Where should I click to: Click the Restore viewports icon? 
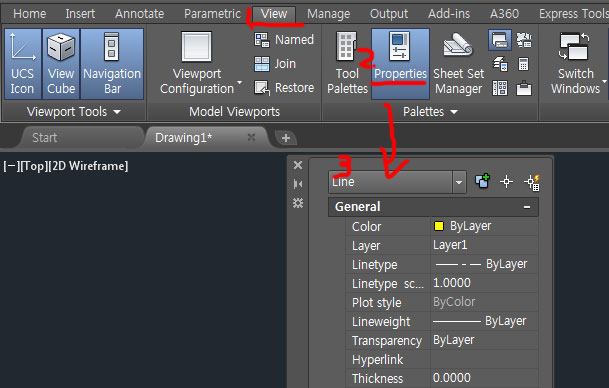click(262, 88)
